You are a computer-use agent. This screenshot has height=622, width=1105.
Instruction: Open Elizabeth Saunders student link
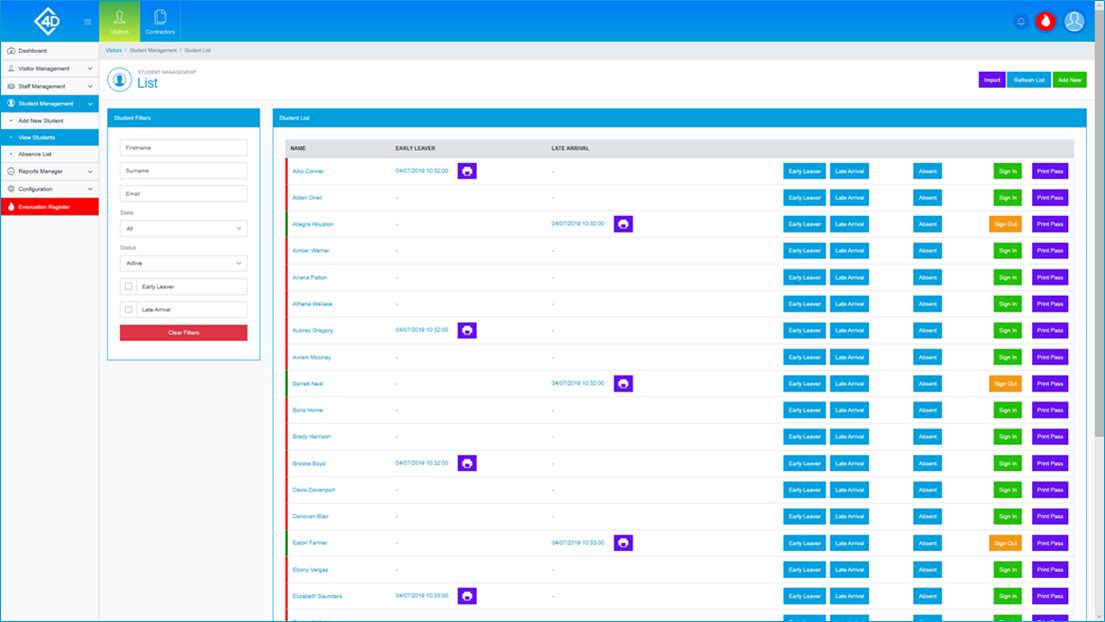tap(317, 596)
